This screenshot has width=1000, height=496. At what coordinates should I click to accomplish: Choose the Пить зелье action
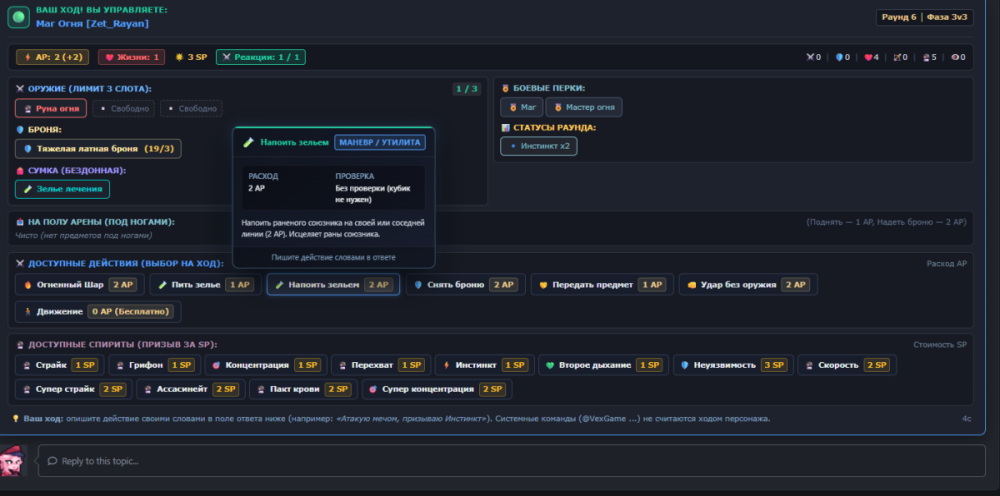[x=202, y=284]
